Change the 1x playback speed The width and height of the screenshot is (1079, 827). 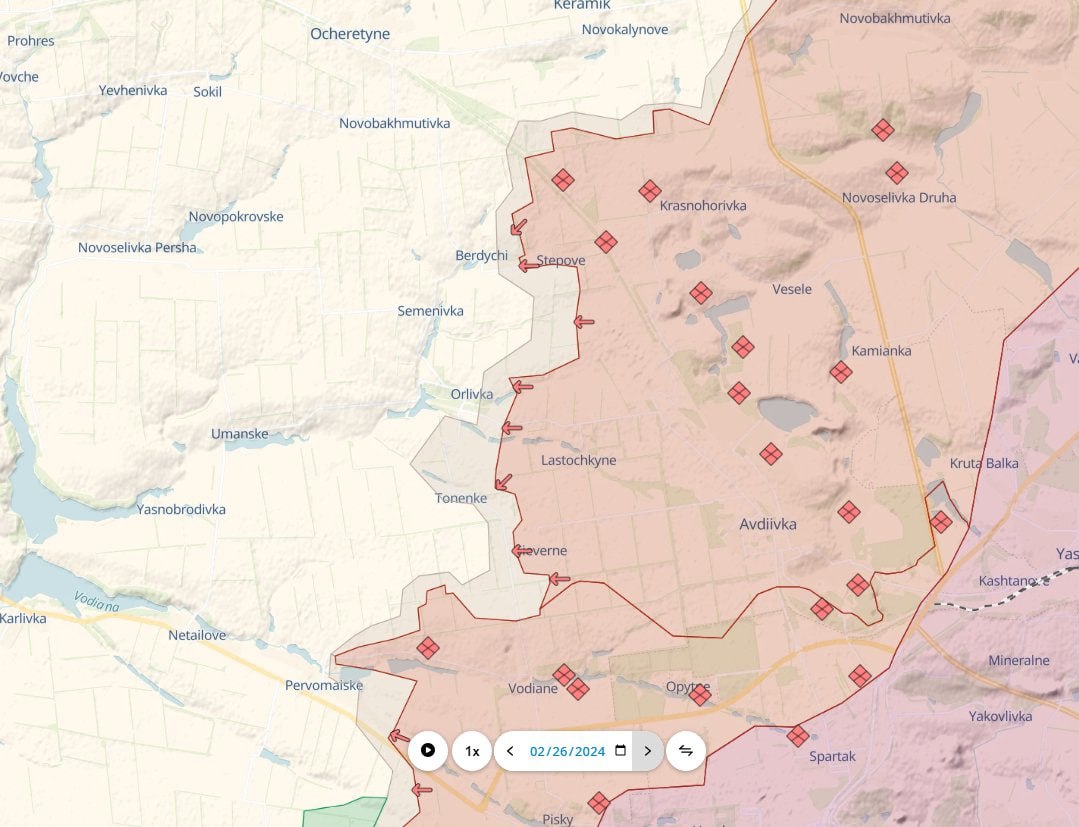pyautogui.click(x=472, y=751)
